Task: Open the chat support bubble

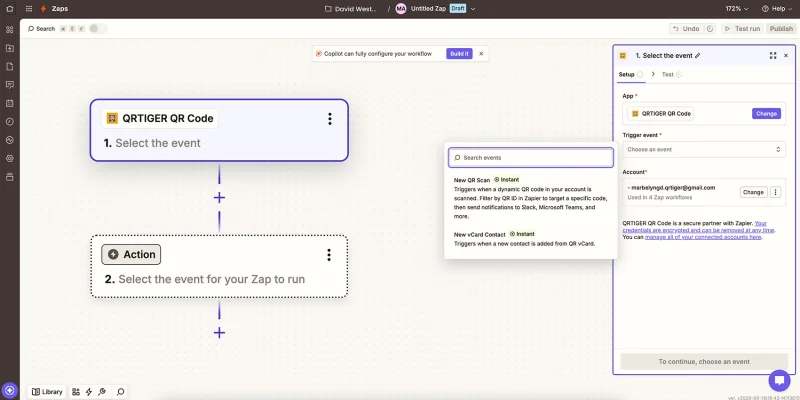Action: pos(779,380)
